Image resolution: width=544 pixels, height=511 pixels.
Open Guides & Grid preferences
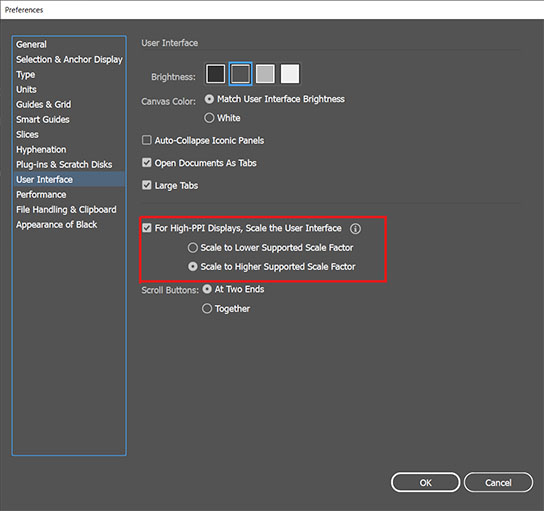click(43, 104)
